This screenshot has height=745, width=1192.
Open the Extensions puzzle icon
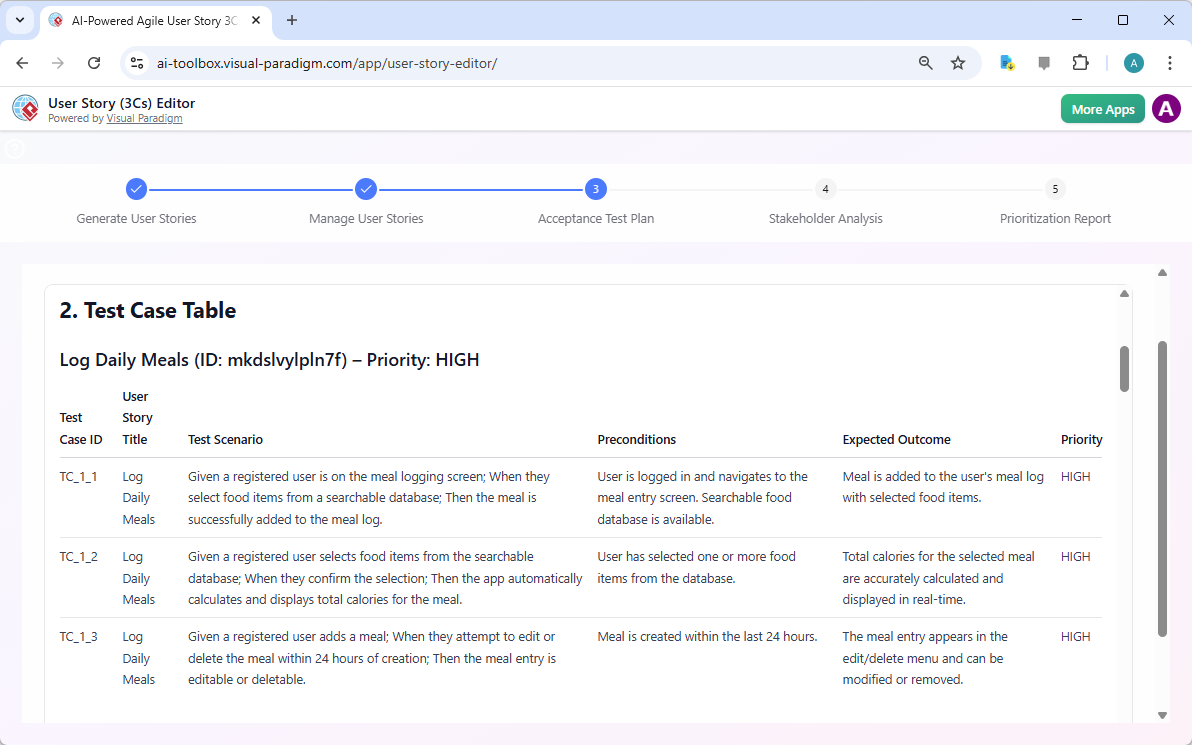(x=1081, y=62)
